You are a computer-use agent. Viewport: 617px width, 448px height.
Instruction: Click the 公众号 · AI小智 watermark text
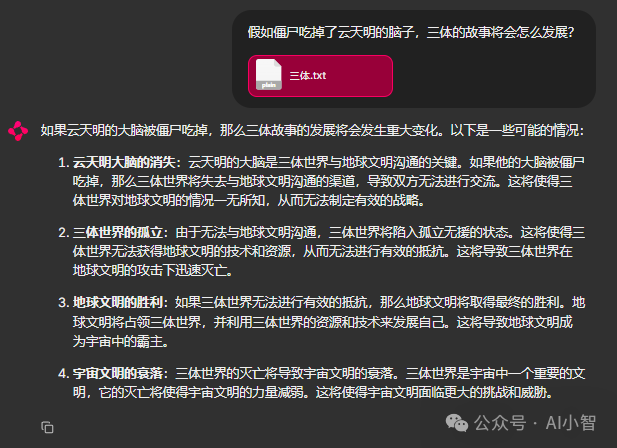click(535, 423)
